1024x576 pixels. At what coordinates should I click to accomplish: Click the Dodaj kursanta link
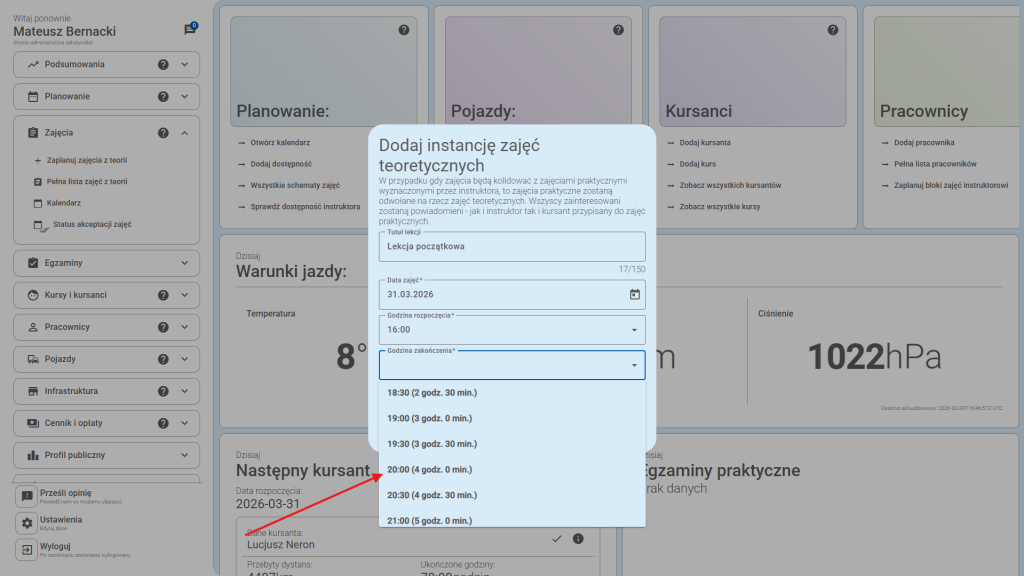point(704,143)
